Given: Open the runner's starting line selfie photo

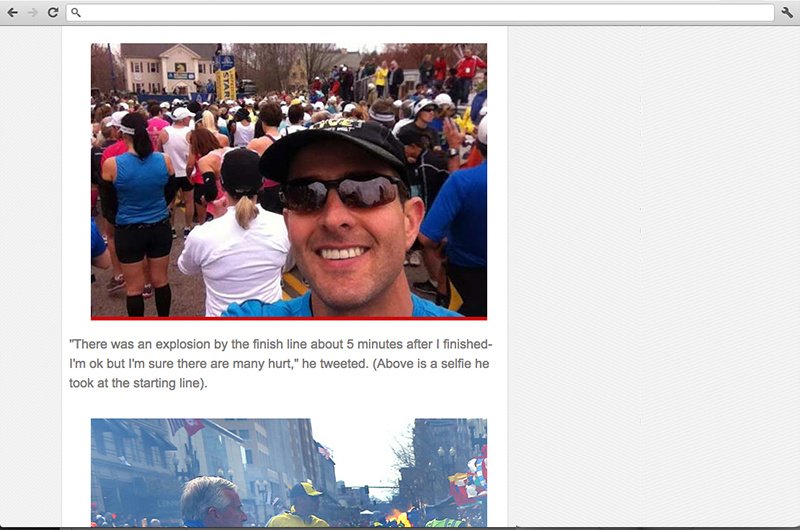Looking at the screenshot, I should click(x=289, y=180).
